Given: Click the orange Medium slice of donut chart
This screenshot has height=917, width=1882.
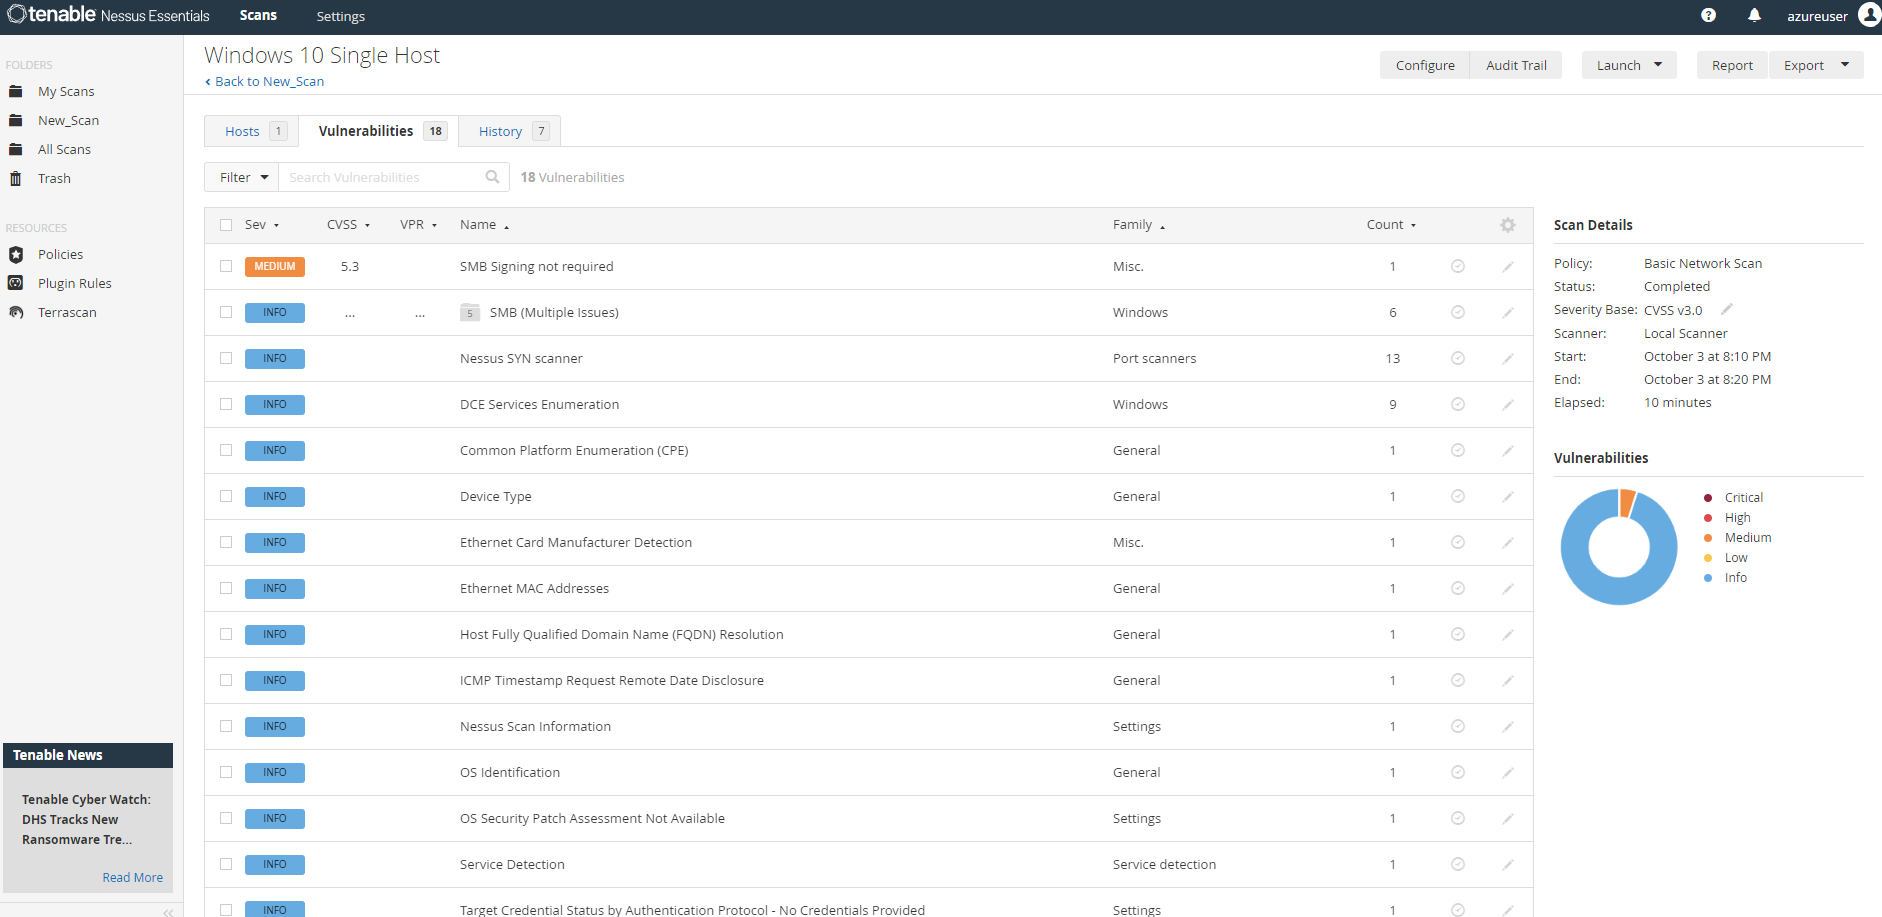Looking at the screenshot, I should click(x=1627, y=503).
